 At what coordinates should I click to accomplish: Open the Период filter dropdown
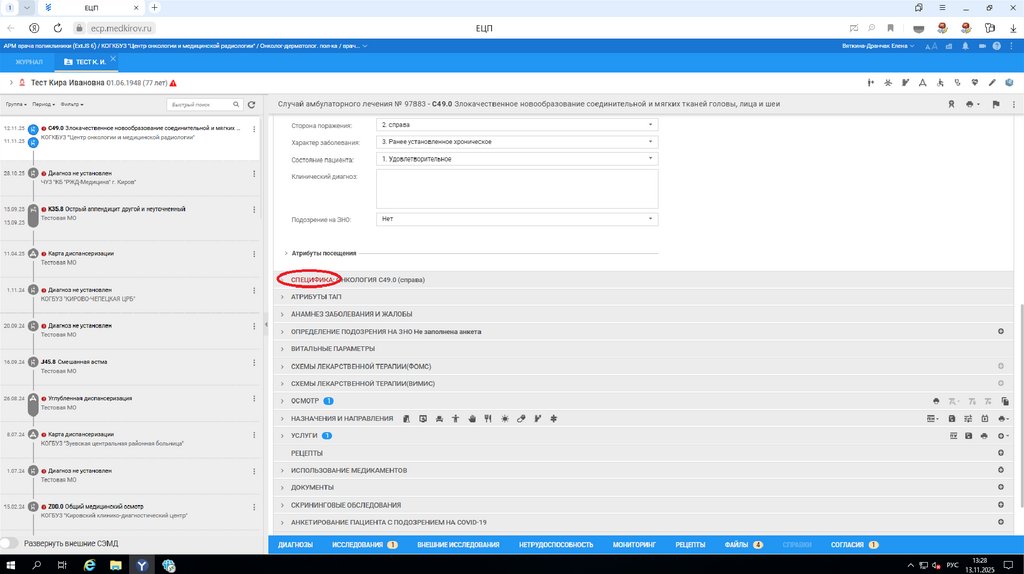pyautogui.click(x=43, y=104)
